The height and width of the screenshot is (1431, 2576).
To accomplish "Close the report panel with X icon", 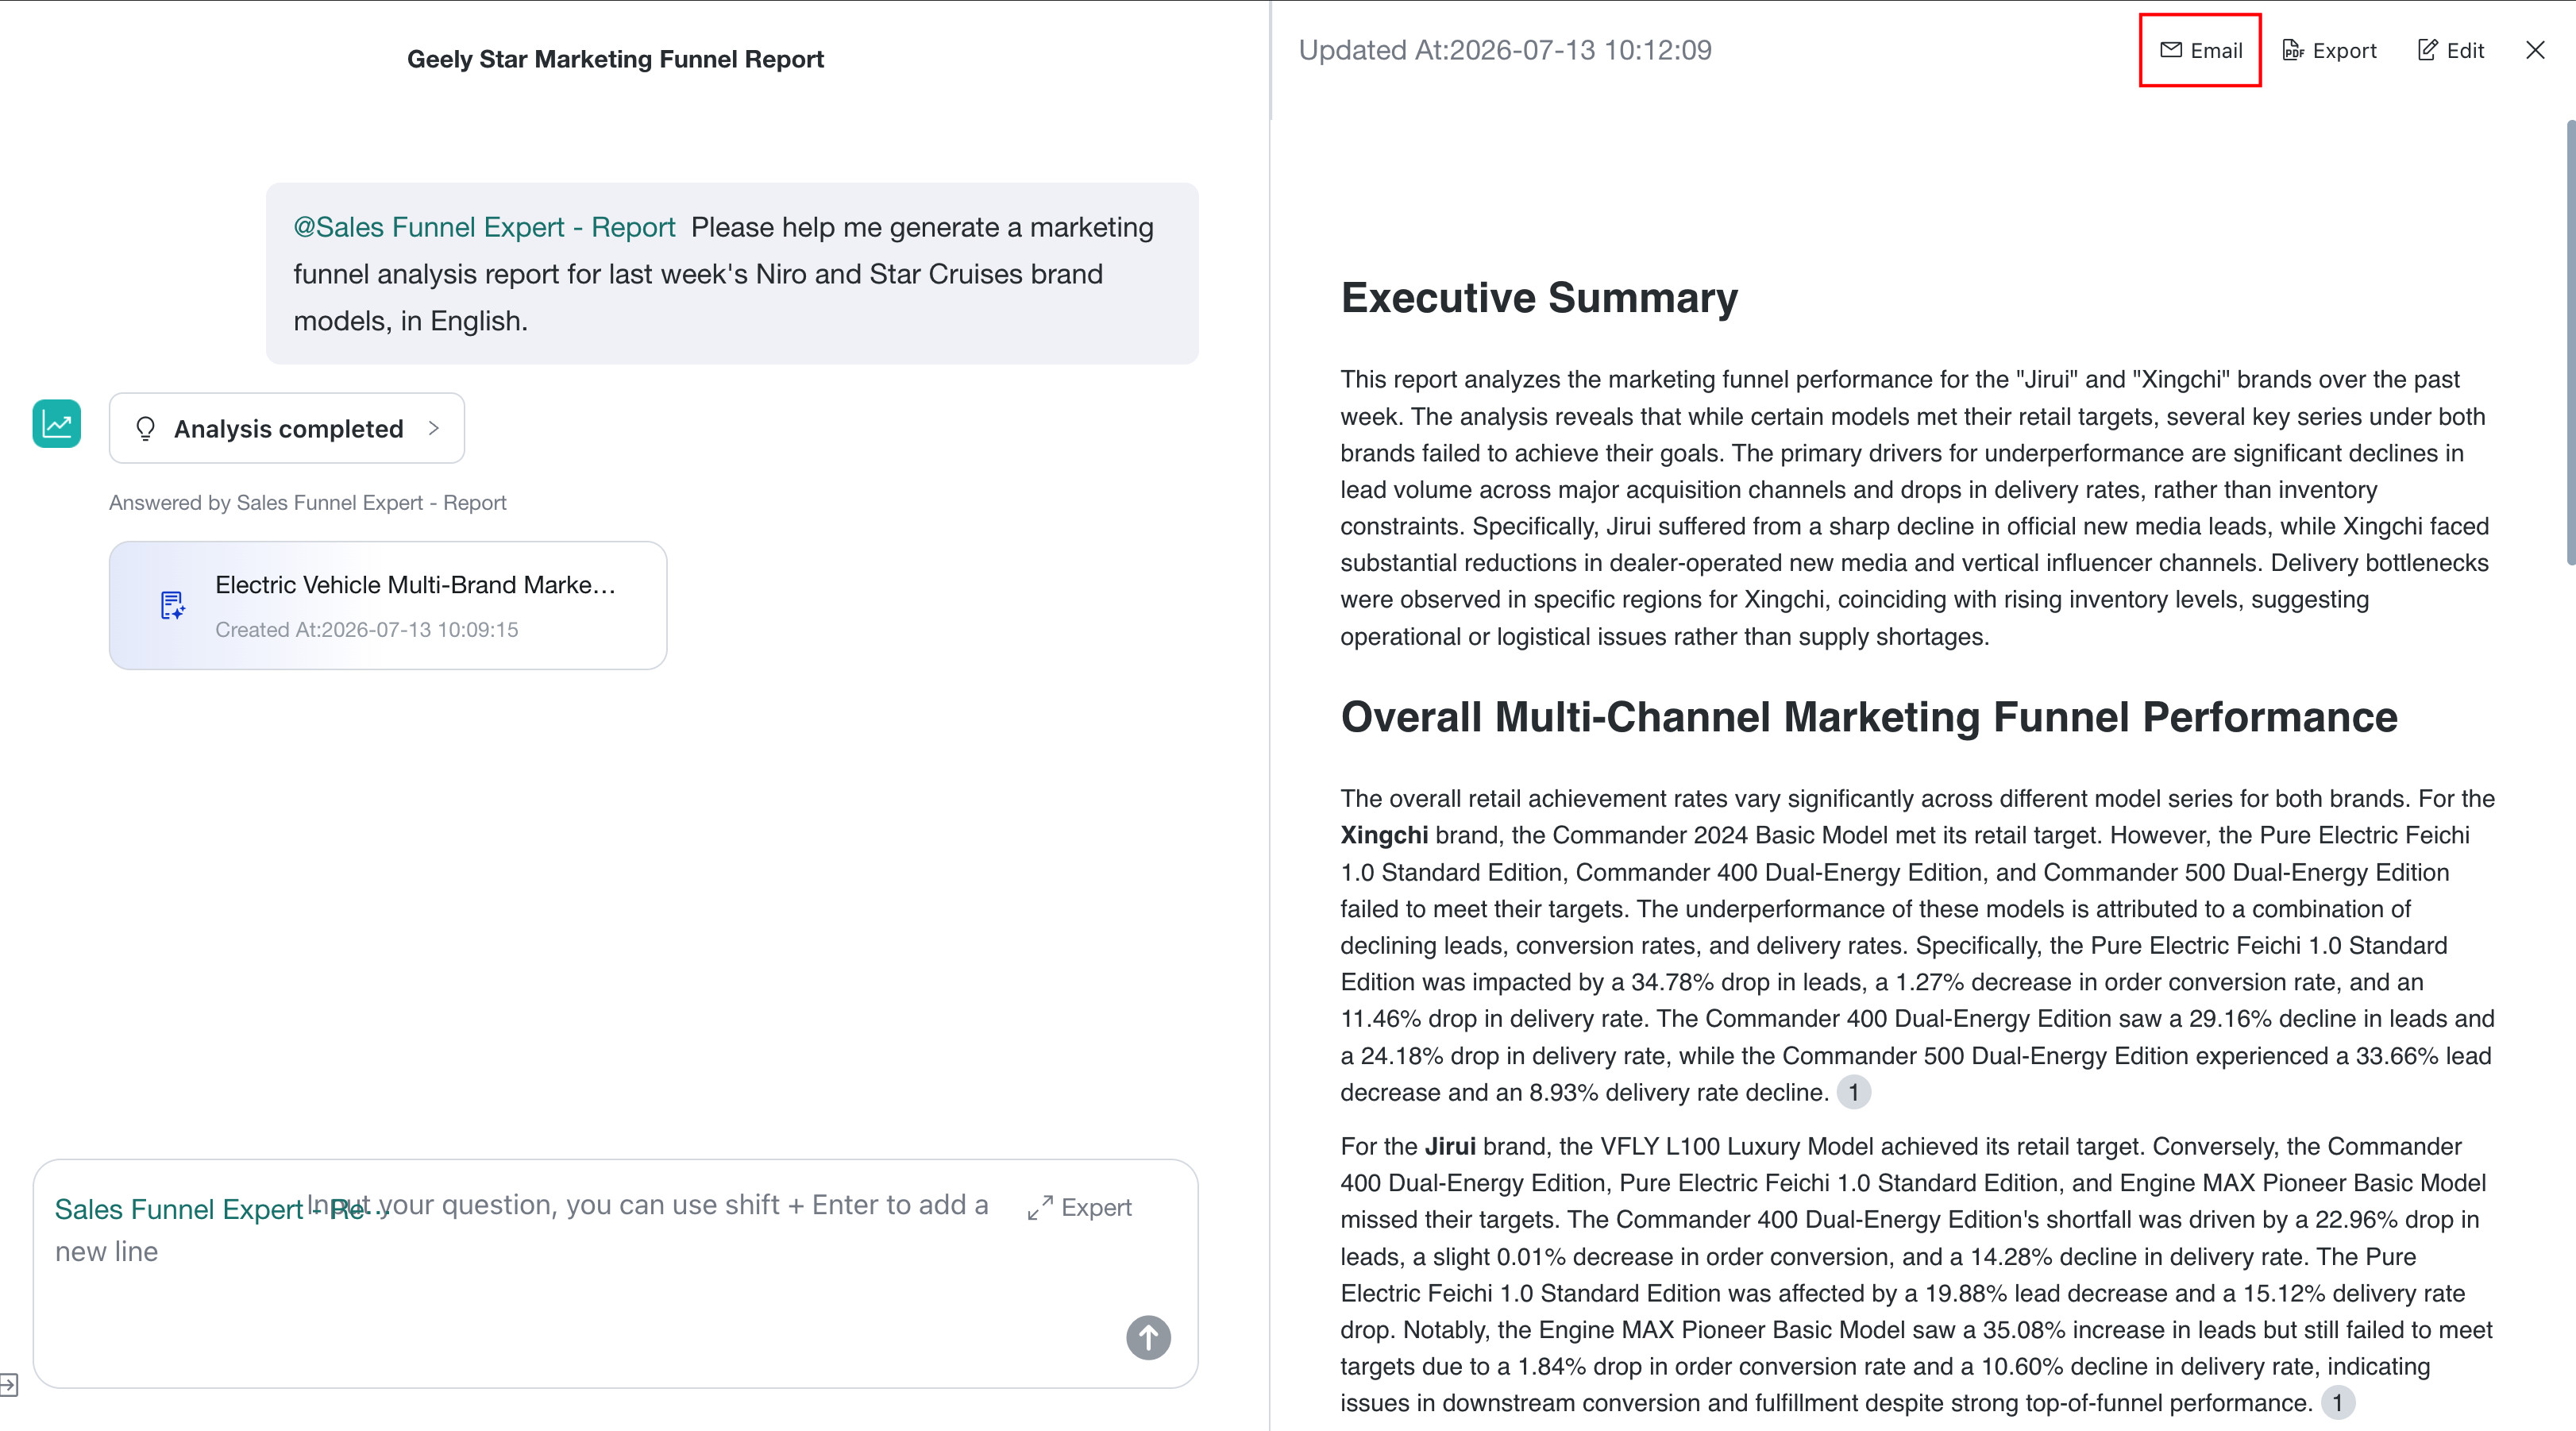I will (x=2535, y=50).
